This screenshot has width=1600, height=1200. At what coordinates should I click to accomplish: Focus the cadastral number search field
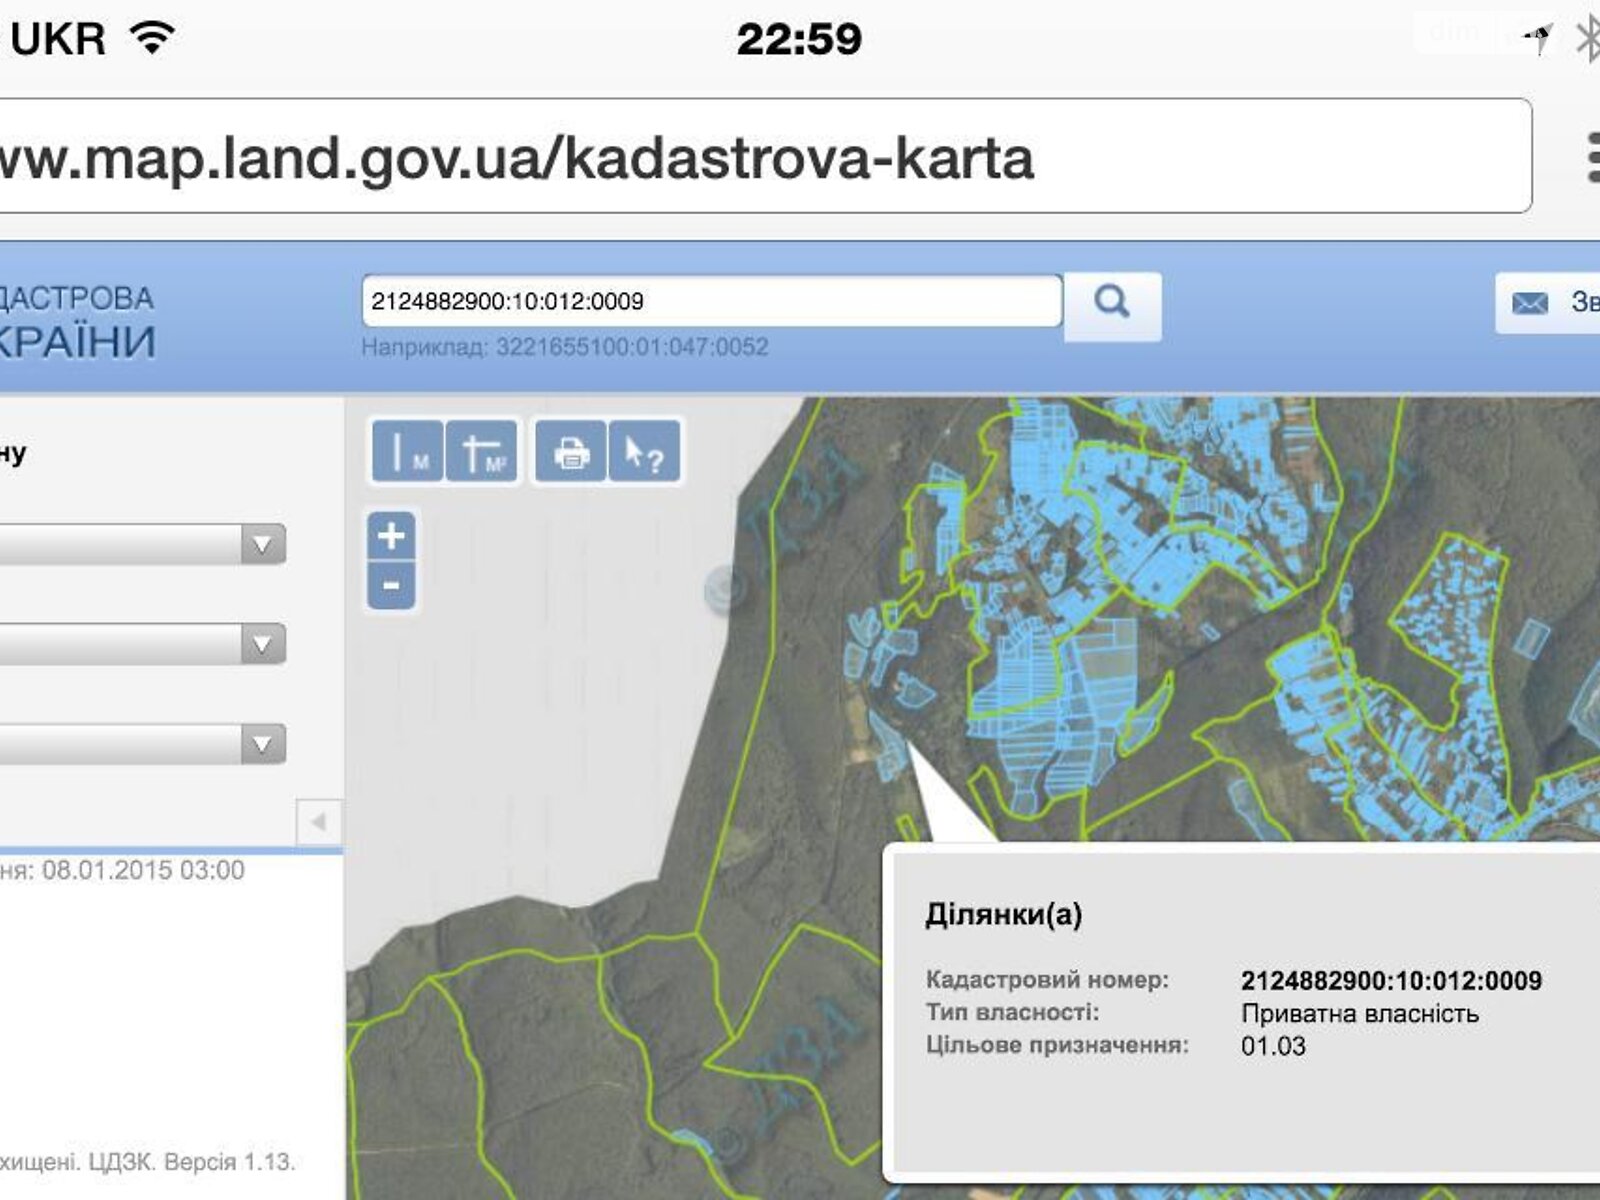[710, 301]
